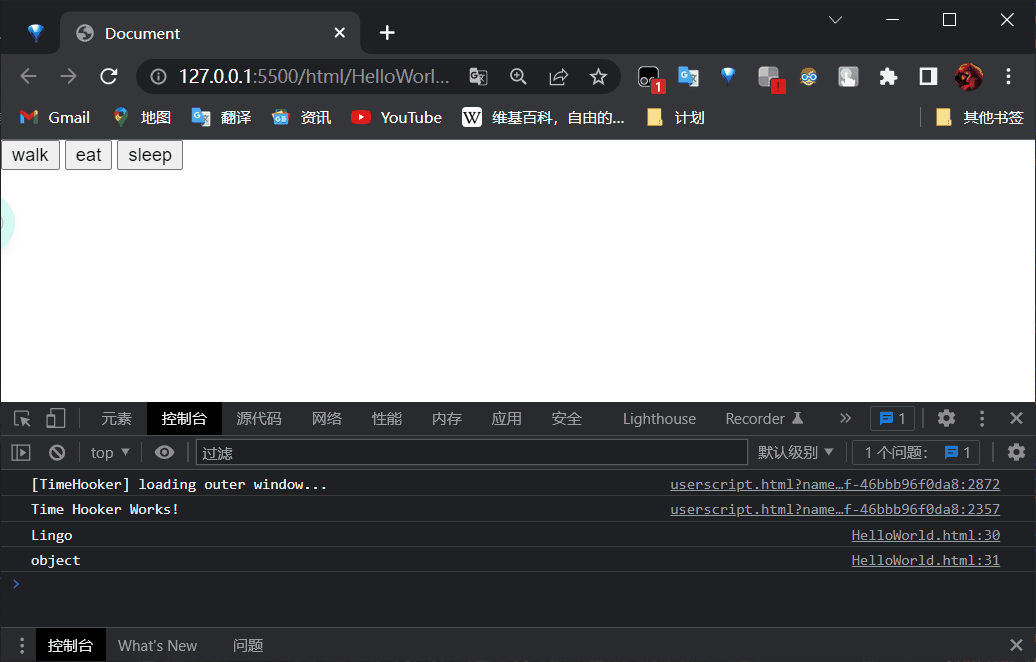Open the gray extension with red alert badge
1036x662 pixels.
[x=770, y=79]
